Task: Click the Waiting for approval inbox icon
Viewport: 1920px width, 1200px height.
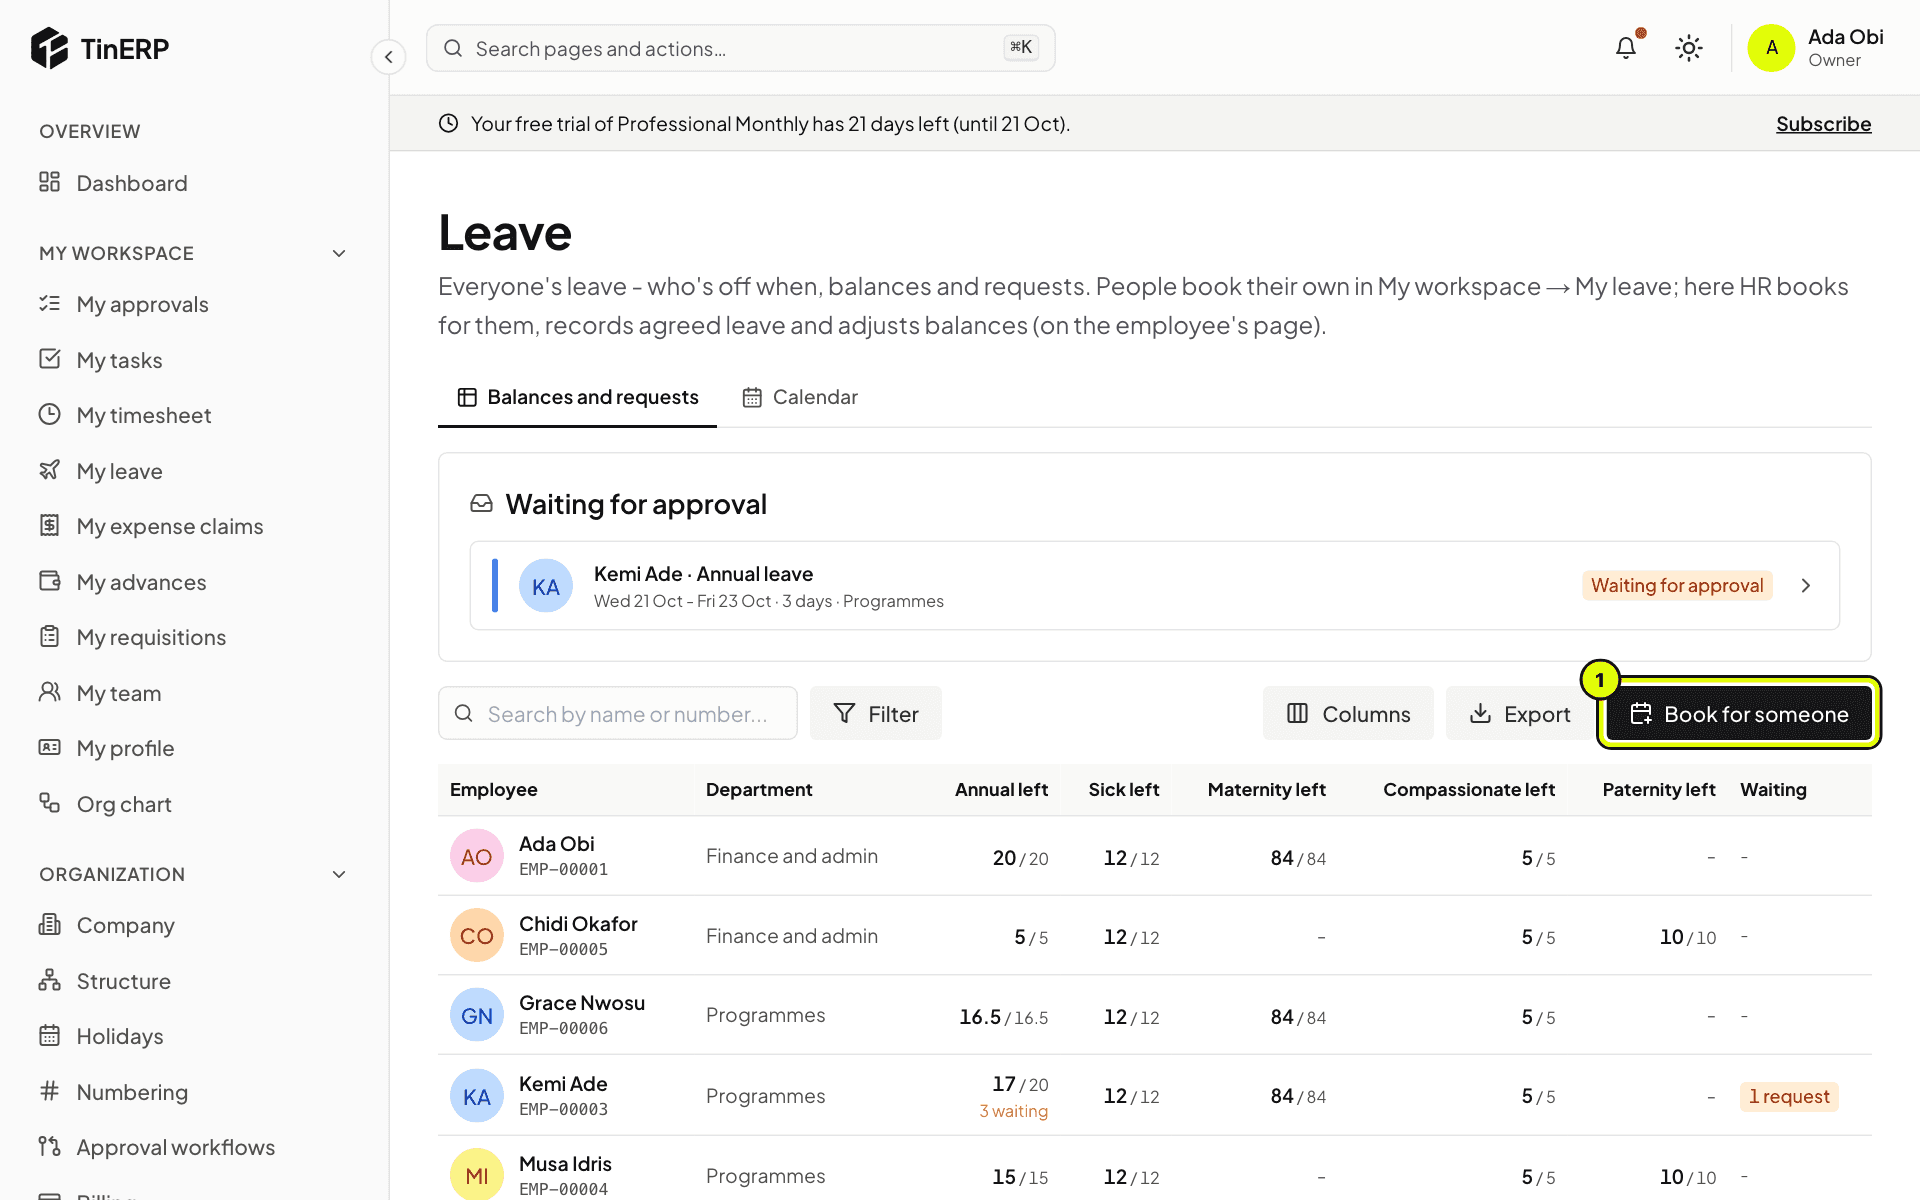Action: pos(481,503)
